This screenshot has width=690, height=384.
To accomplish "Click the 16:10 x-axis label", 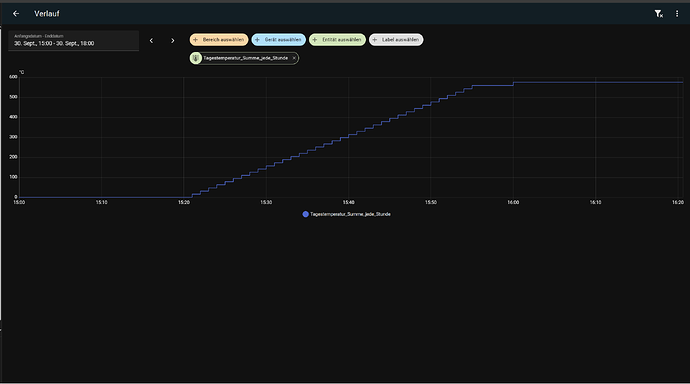I will pos(595,202).
